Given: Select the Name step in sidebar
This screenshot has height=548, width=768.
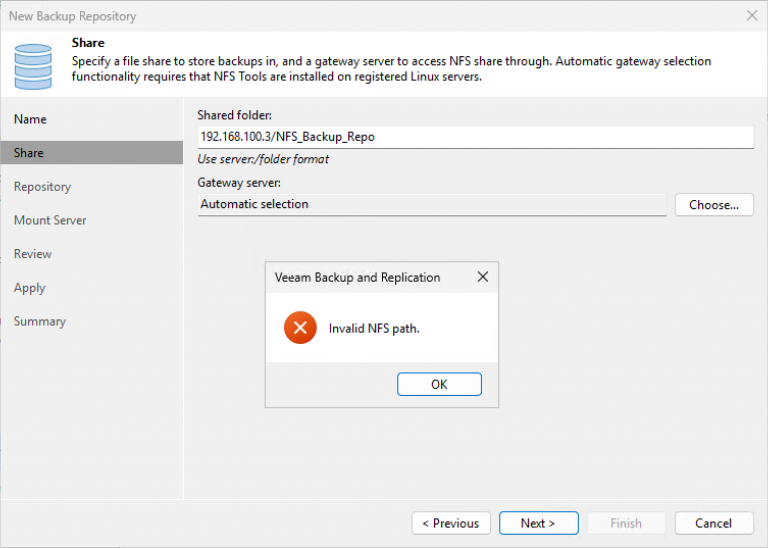Looking at the screenshot, I should click(x=30, y=119).
